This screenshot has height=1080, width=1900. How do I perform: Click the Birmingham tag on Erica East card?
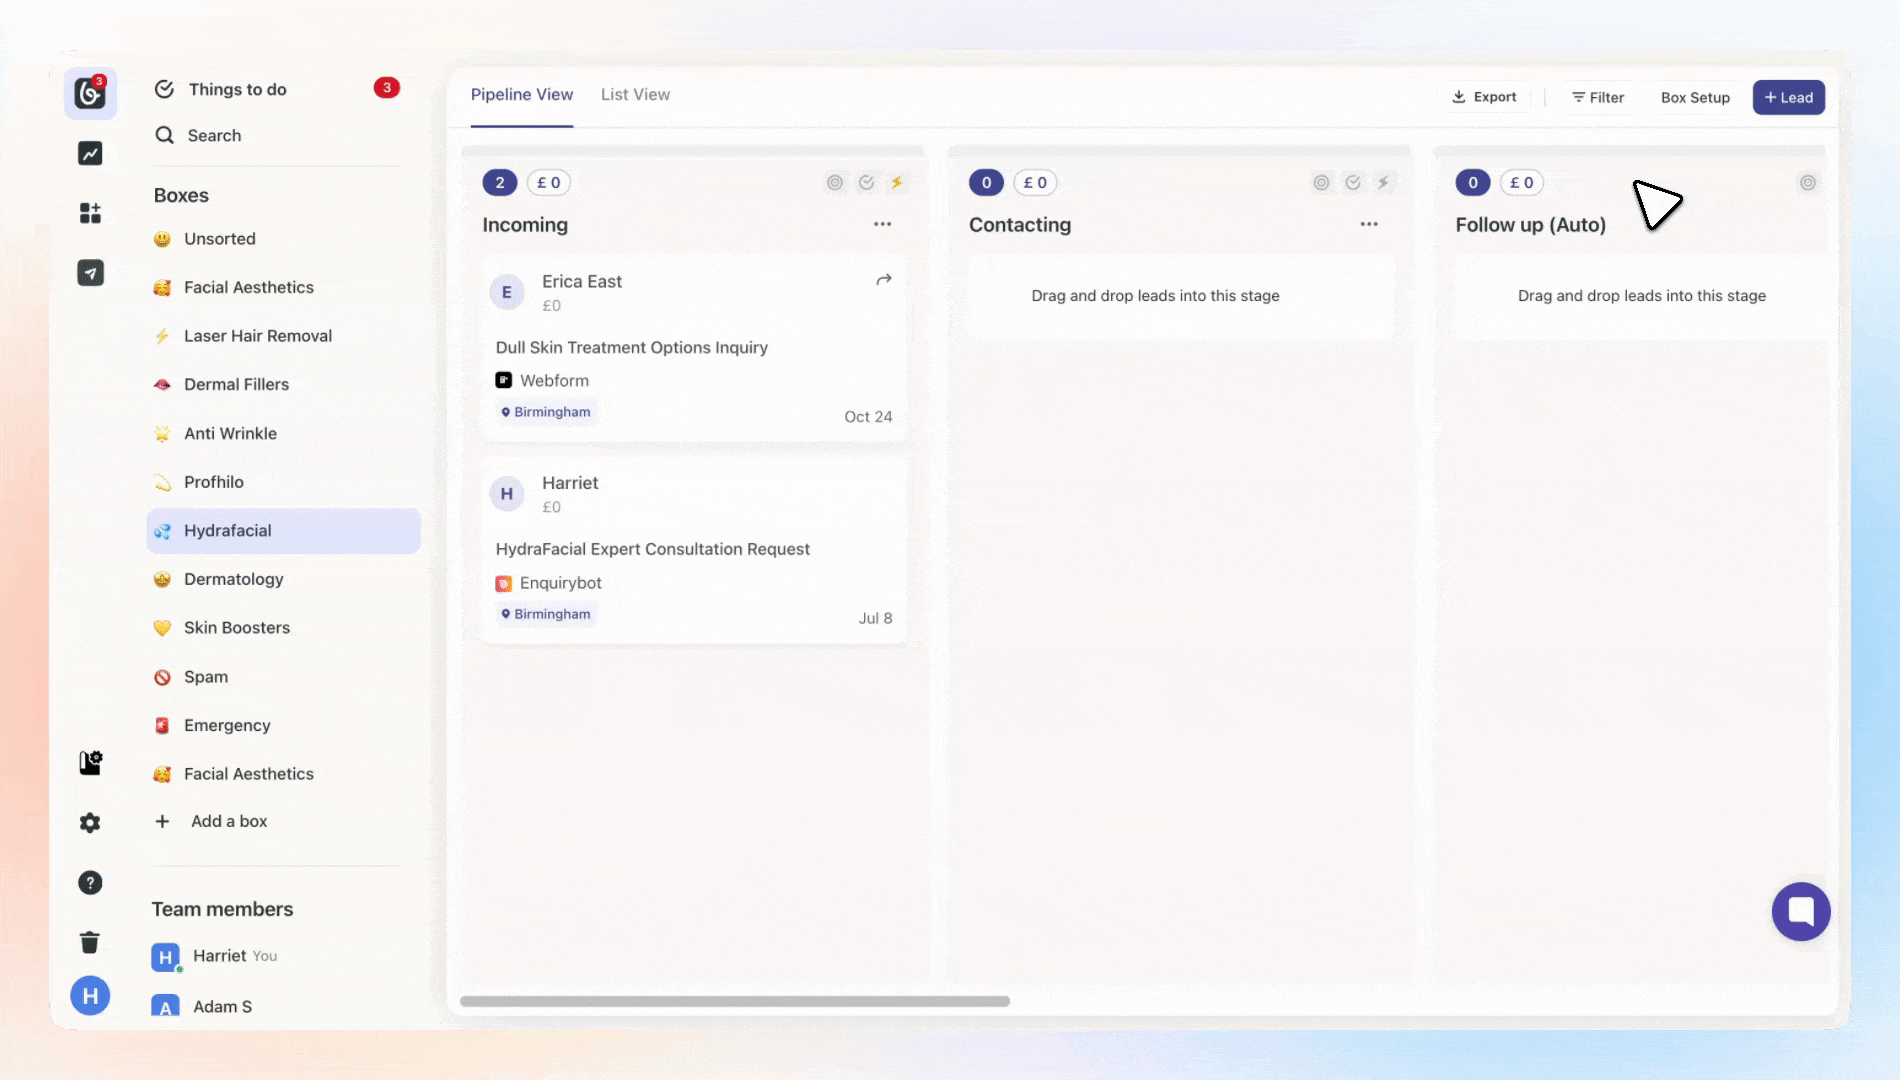tap(546, 412)
